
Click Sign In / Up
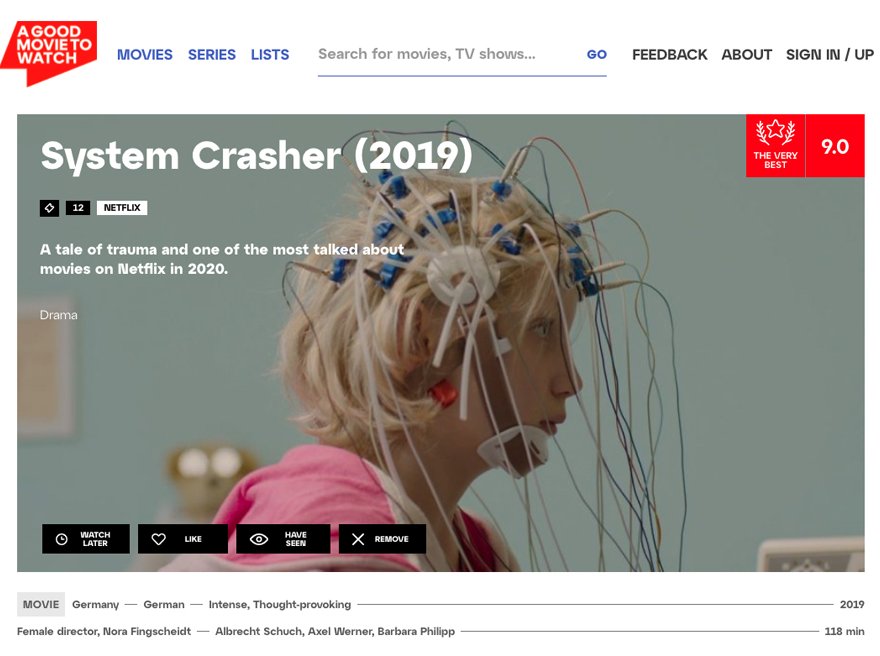click(x=829, y=54)
